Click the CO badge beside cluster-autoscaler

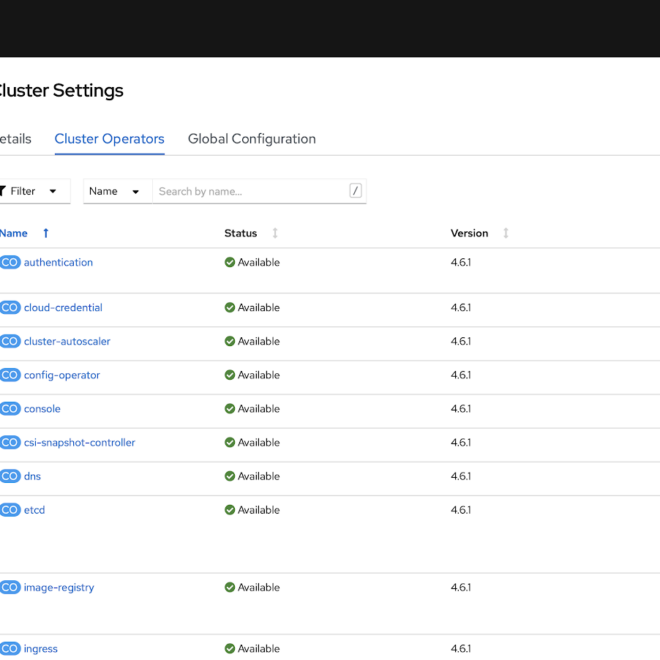pos(10,341)
